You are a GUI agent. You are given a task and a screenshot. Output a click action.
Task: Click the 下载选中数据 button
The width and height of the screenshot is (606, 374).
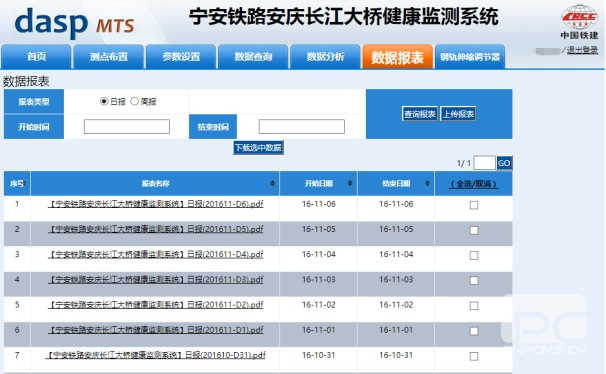coord(258,148)
